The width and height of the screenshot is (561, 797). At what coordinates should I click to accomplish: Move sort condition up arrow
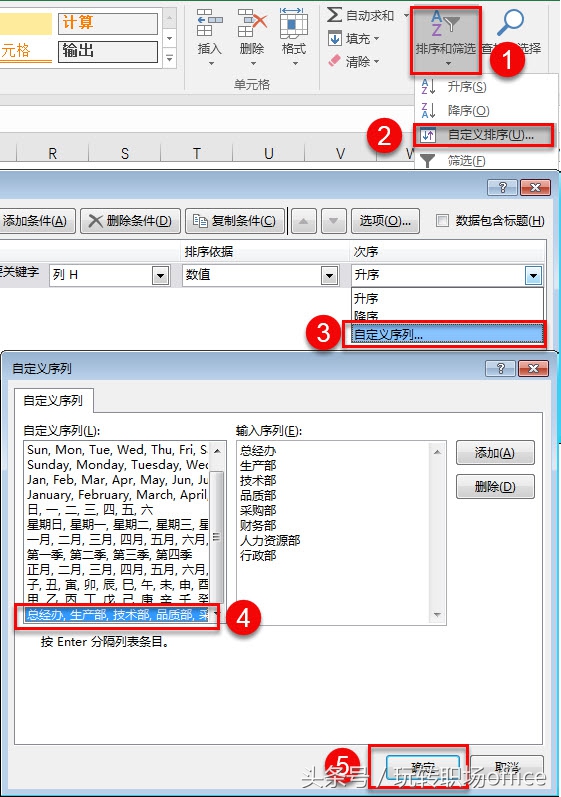click(x=303, y=221)
